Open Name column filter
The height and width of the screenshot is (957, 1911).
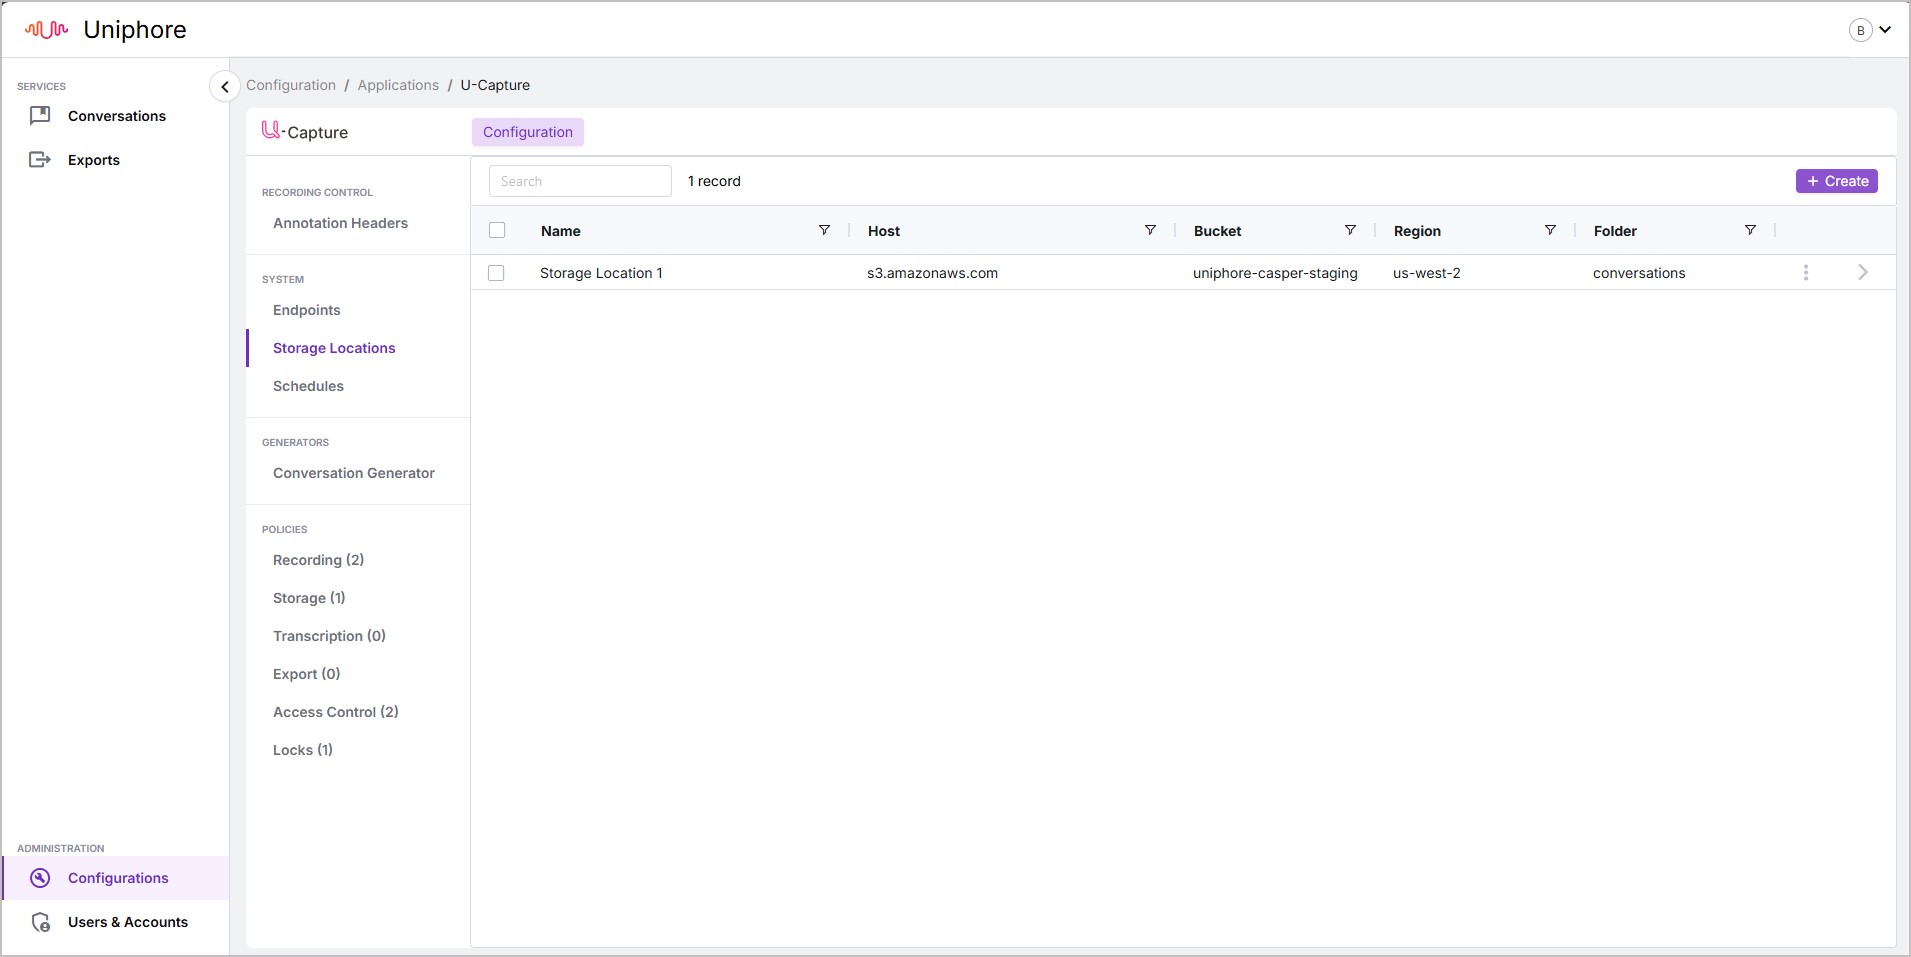(x=824, y=230)
